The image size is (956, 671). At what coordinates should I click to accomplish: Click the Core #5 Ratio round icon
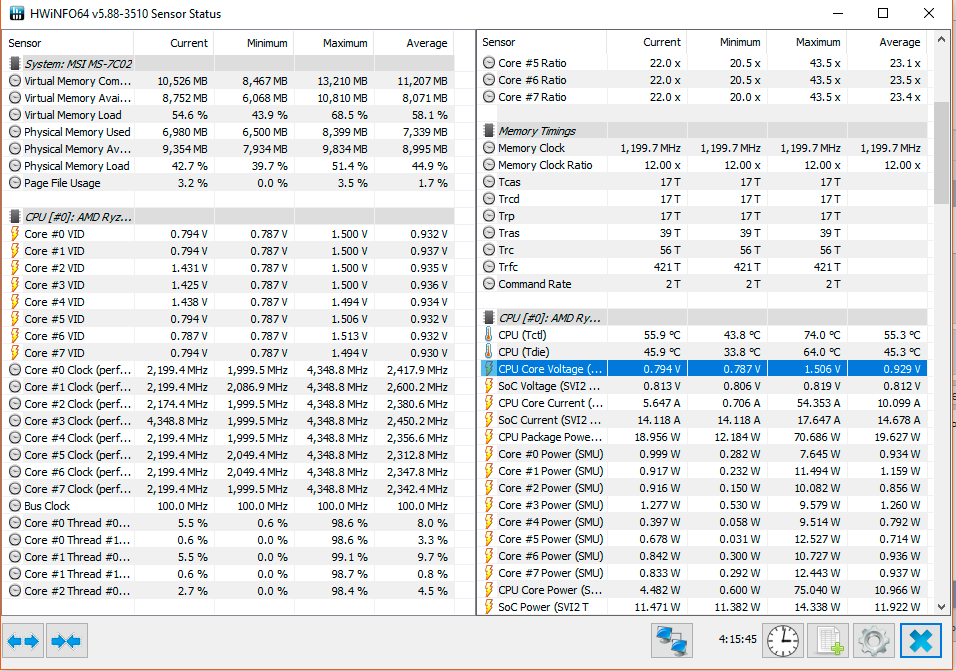coord(489,63)
